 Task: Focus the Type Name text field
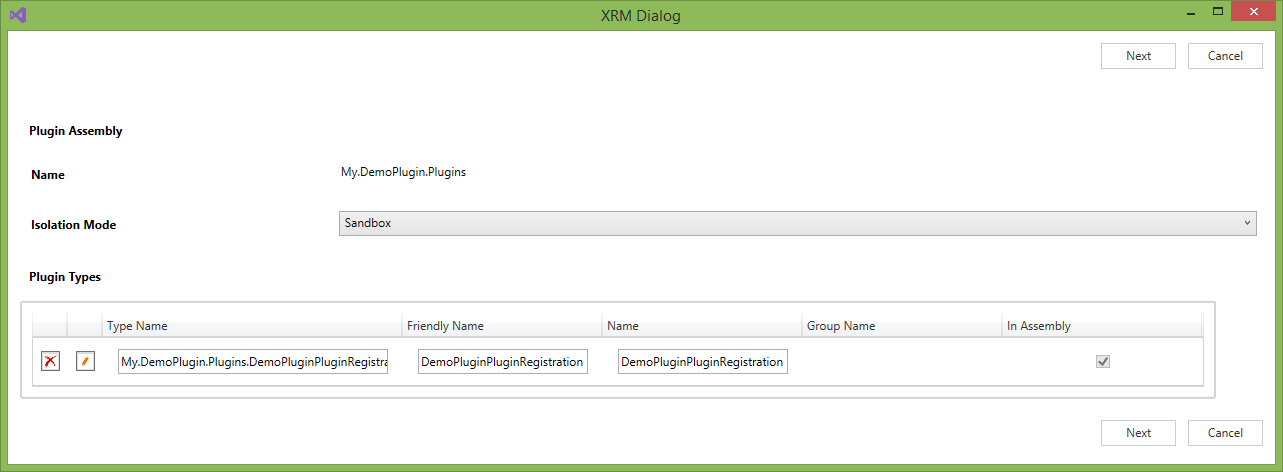[x=252, y=362]
